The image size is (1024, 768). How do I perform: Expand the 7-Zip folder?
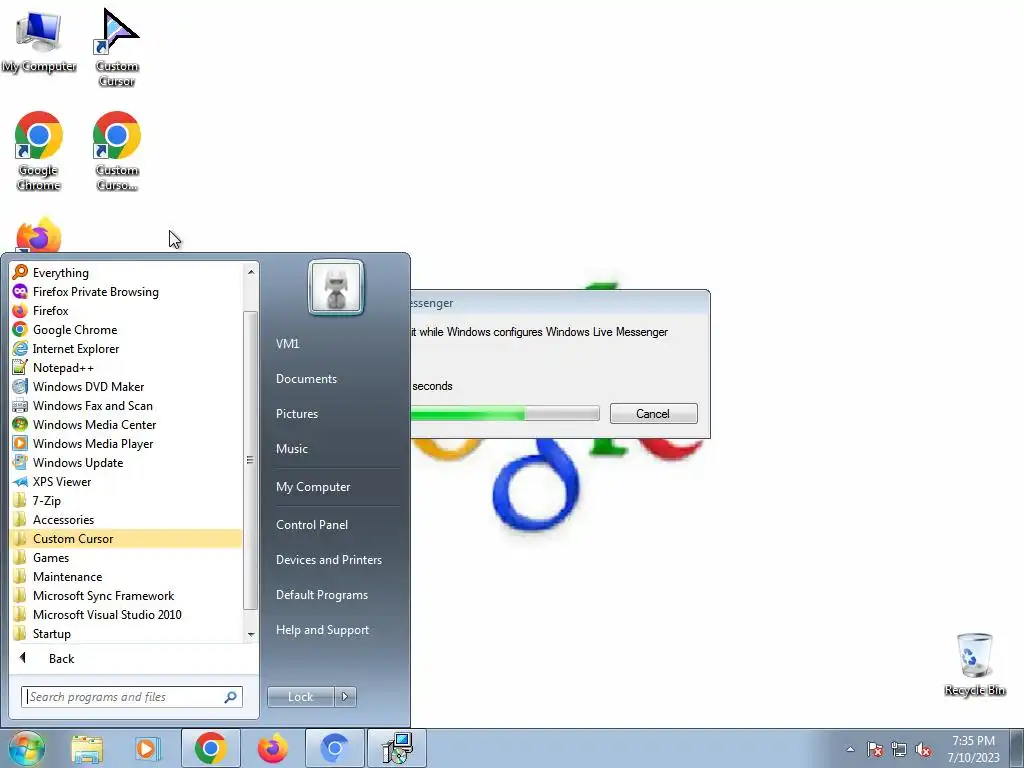pos(127,500)
